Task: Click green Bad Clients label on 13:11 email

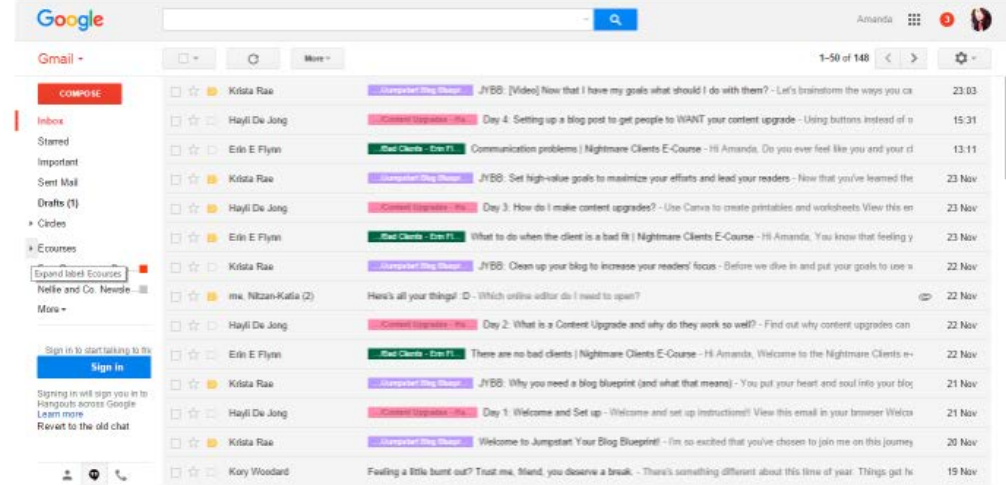Action: point(416,149)
